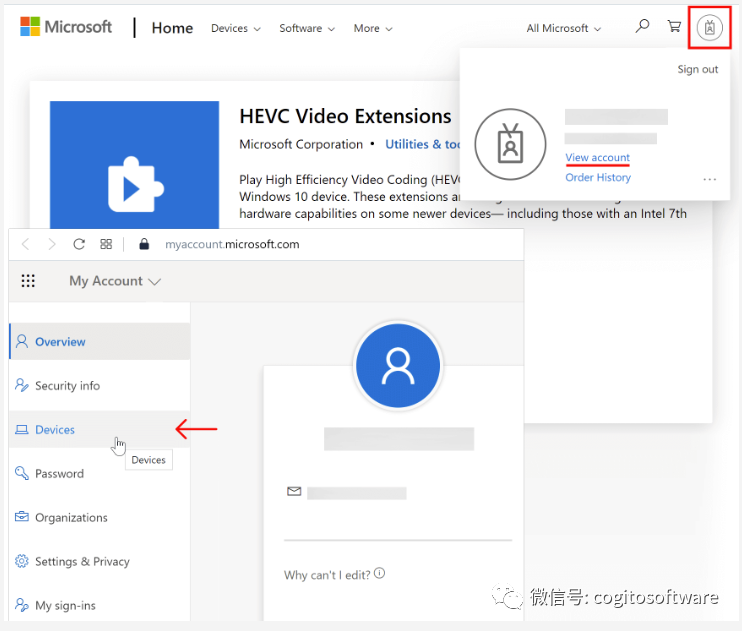This screenshot has height=631, width=742.
Task: Open the Order History link
Action: (x=598, y=178)
